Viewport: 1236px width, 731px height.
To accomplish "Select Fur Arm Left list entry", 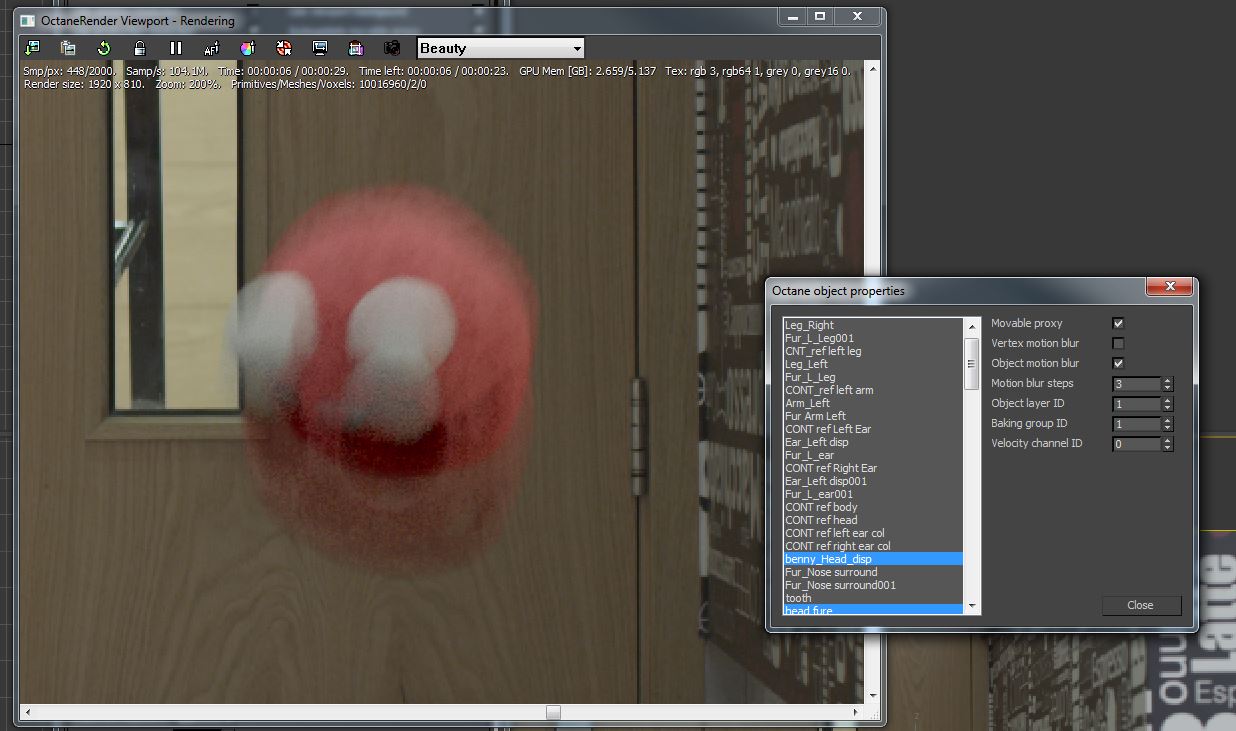I will tap(873, 416).
